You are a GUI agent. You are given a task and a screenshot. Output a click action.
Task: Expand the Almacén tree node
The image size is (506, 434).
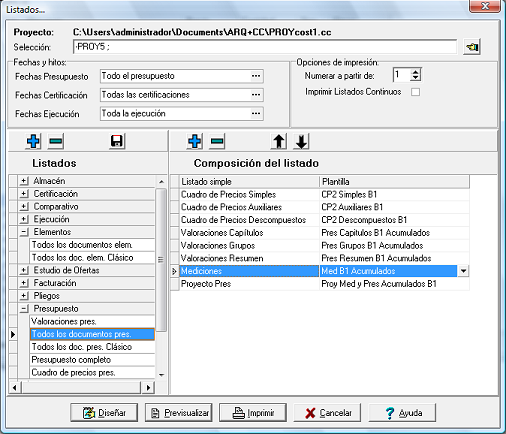point(24,181)
